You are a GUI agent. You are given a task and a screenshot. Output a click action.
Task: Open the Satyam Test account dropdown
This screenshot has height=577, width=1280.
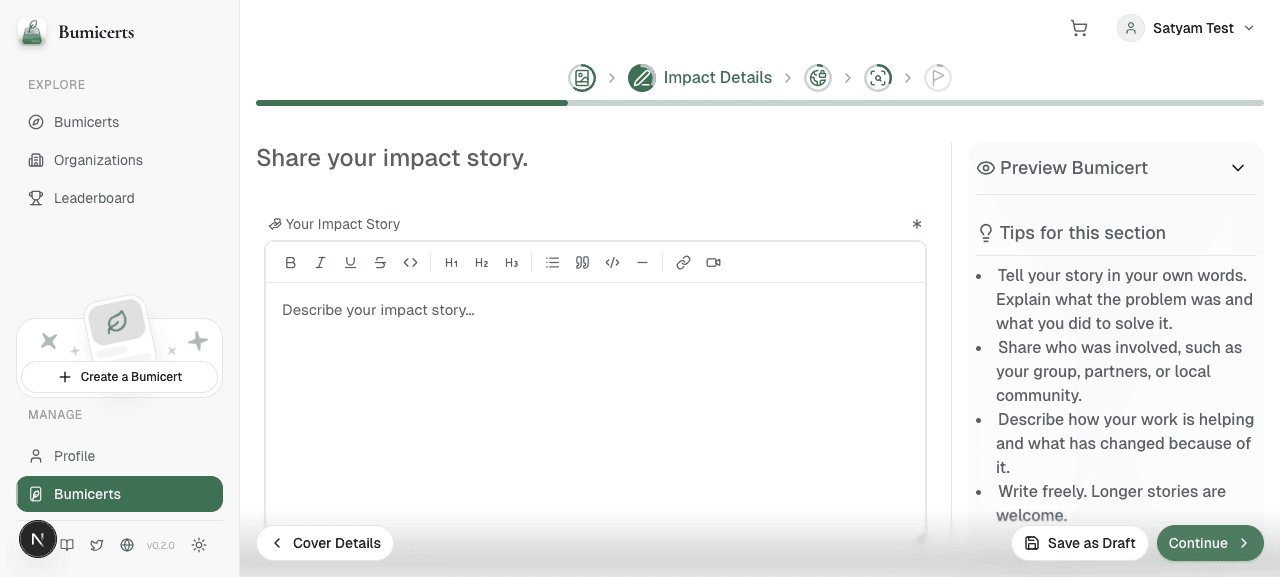click(x=1187, y=28)
